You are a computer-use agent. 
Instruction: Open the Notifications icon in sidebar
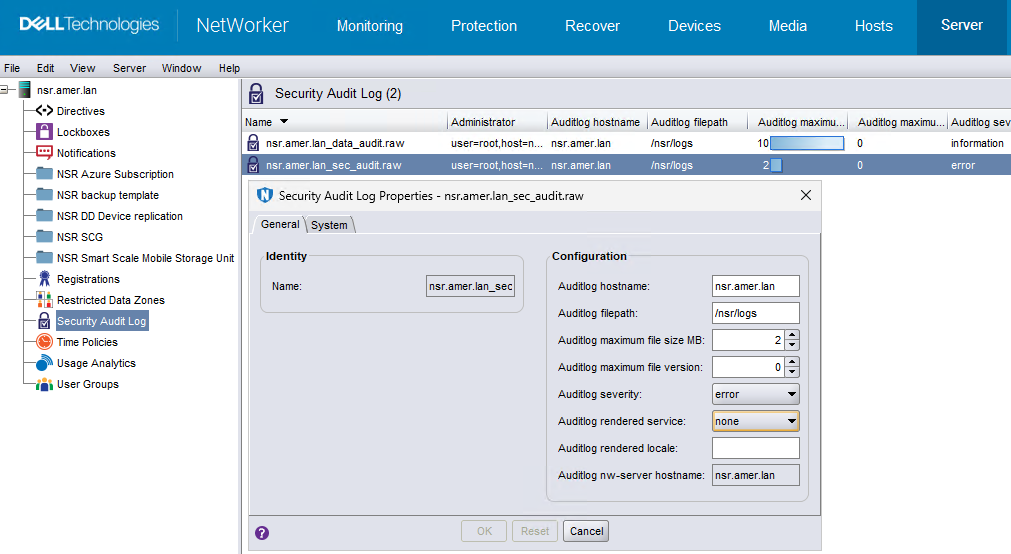(44, 153)
